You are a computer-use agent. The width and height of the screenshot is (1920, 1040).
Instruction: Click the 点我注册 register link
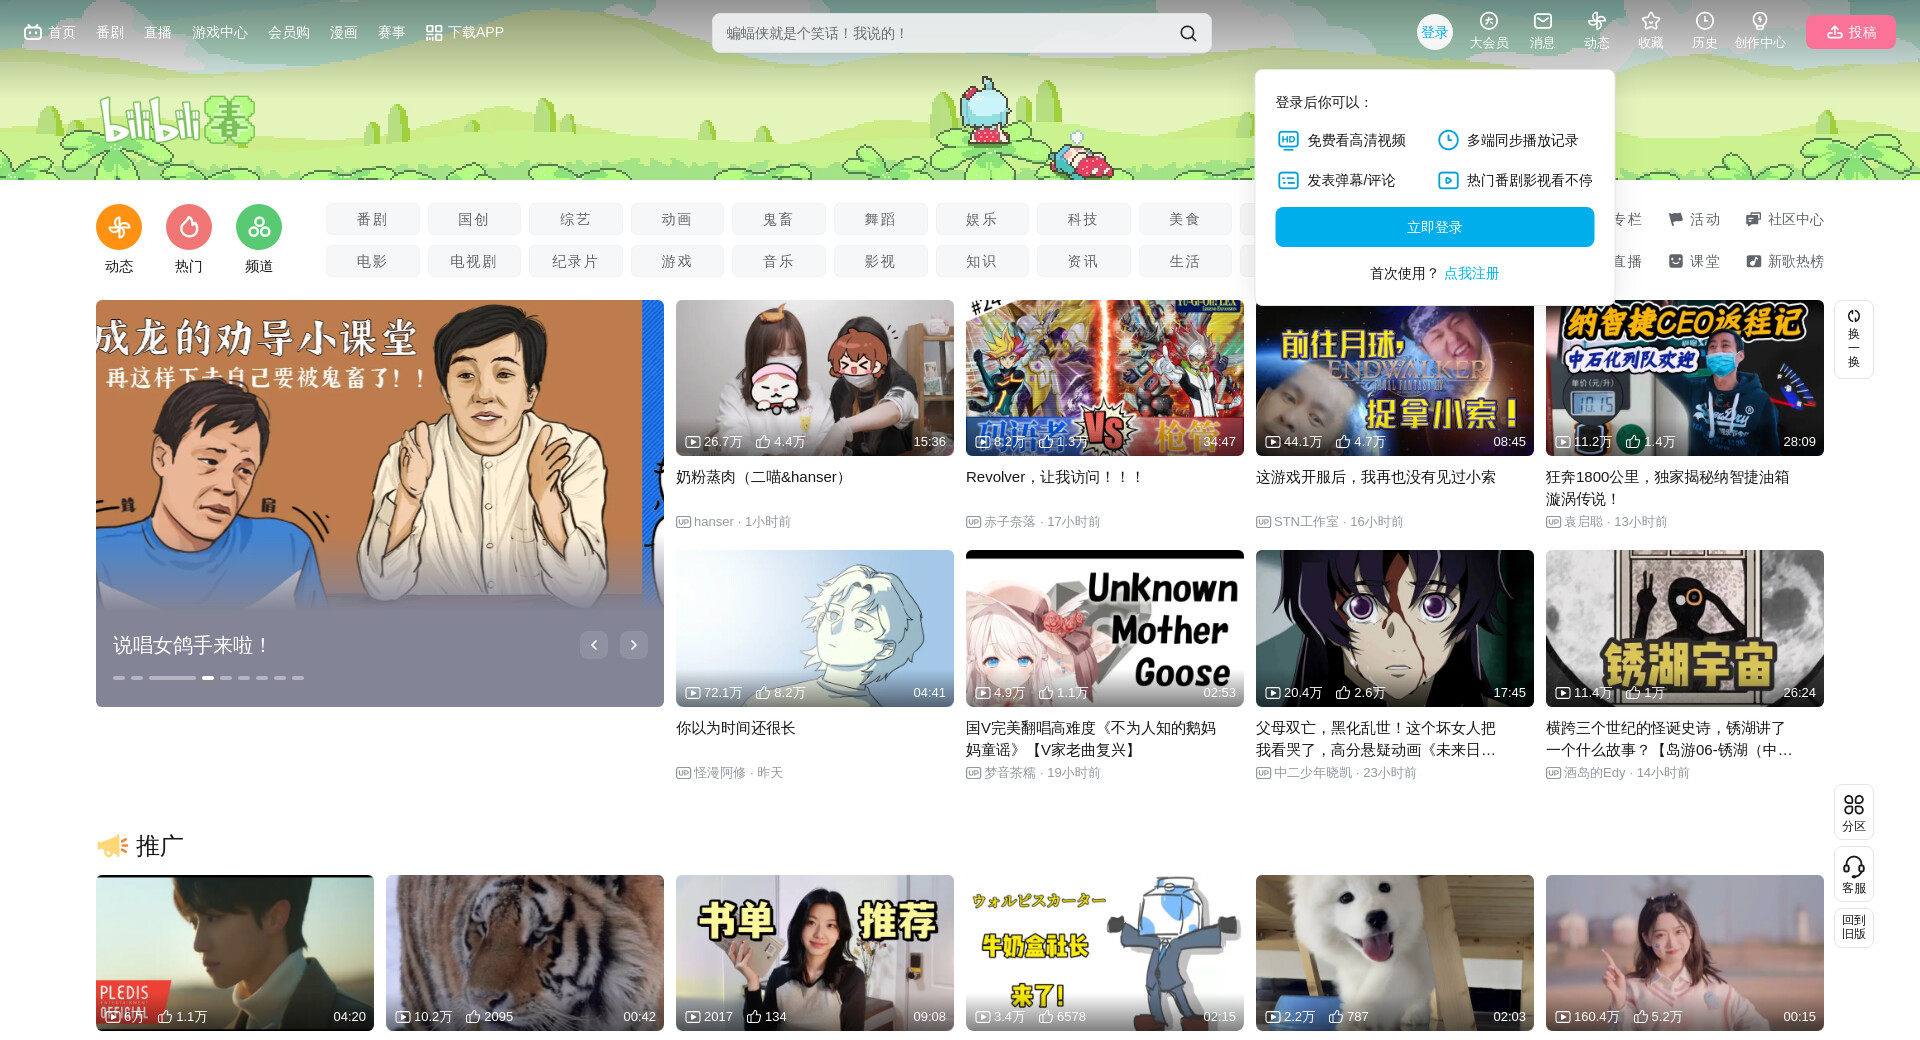click(1472, 273)
